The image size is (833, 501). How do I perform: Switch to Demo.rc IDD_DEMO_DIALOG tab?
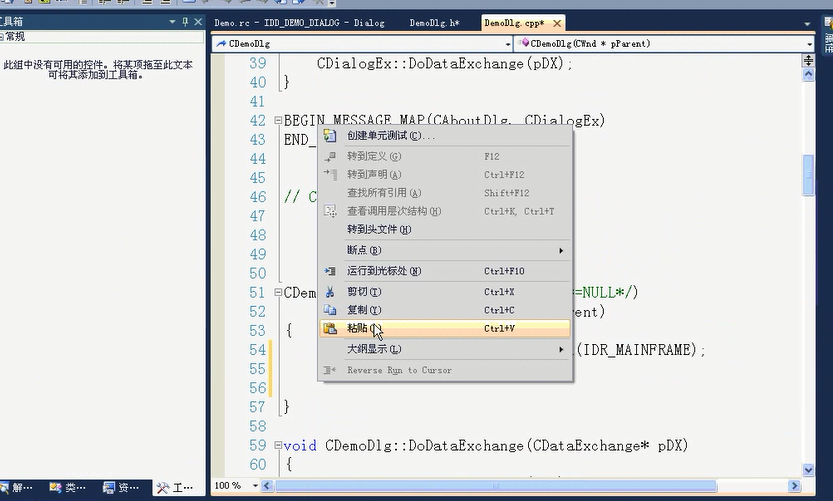pos(299,23)
